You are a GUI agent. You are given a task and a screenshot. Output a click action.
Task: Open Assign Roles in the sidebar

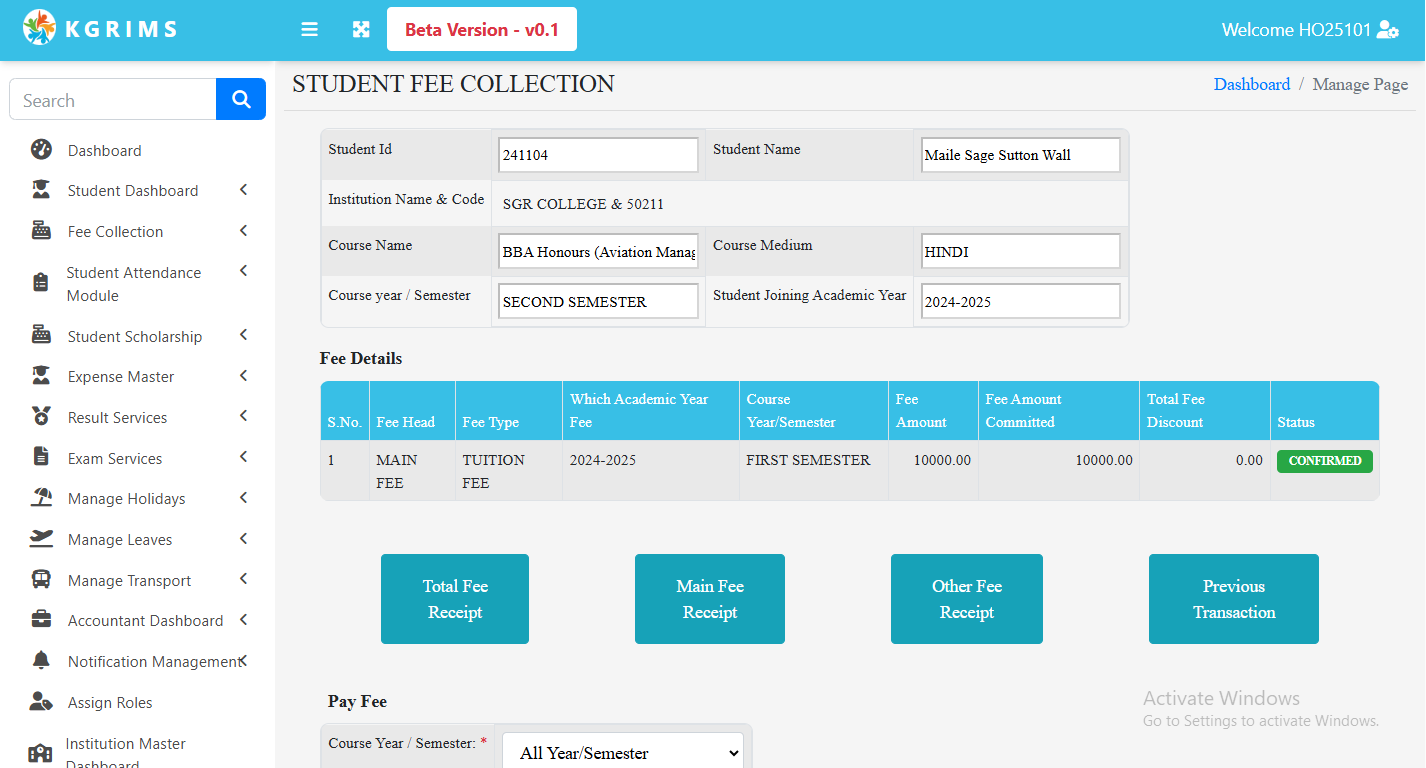tap(110, 702)
